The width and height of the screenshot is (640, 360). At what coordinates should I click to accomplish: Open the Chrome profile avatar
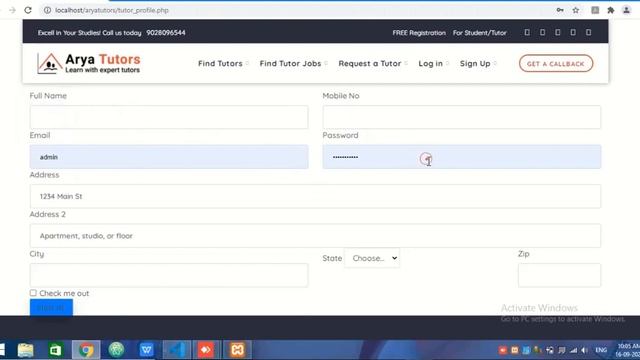(x=627, y=10)
